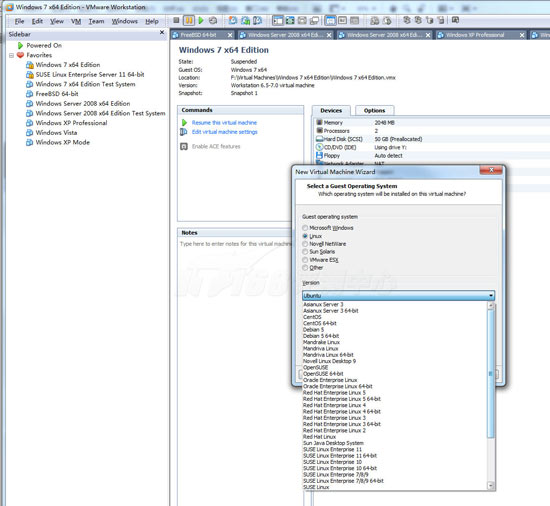The height and width of the screenshot is (506, 550).
Task: Toggle the Show Sidebar toolbar icon
Action: click(278, 20)
